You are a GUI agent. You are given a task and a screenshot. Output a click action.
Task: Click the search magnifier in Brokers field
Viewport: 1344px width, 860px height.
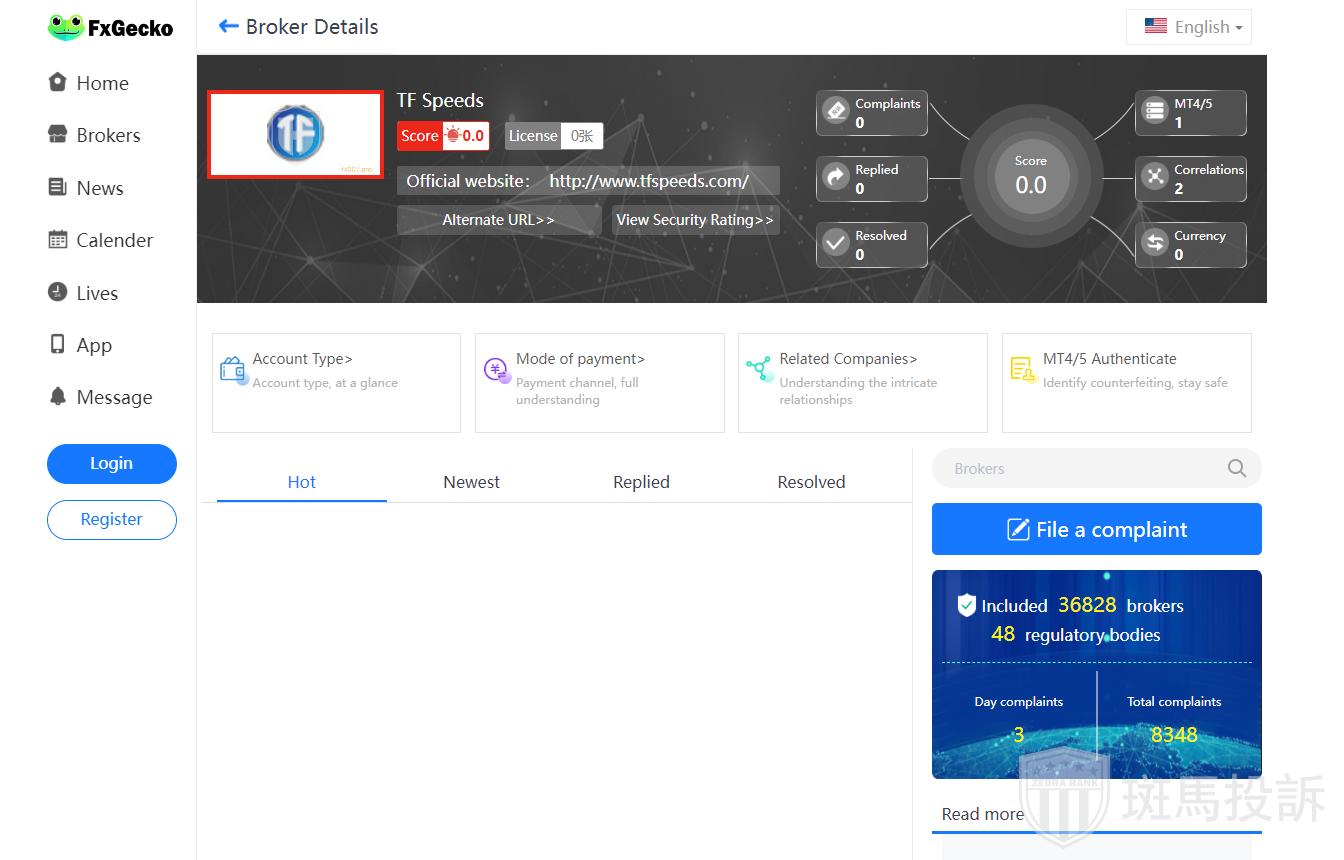(x=1237, y=468)
